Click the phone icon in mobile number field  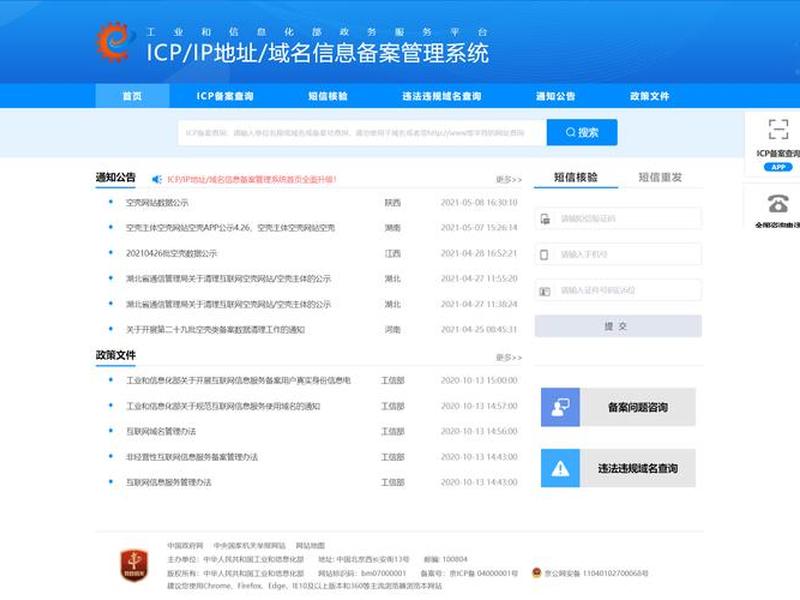pyautogui.click(x=544, y=255)
